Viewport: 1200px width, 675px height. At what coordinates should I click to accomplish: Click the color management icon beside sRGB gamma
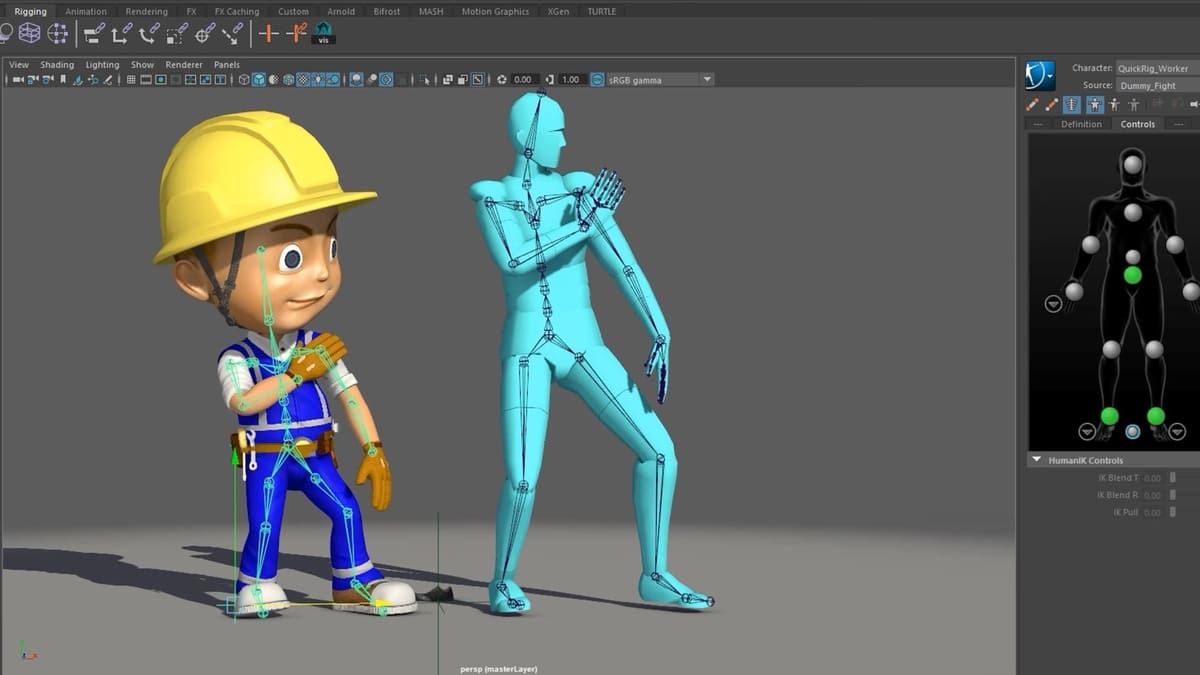point(597,80)
